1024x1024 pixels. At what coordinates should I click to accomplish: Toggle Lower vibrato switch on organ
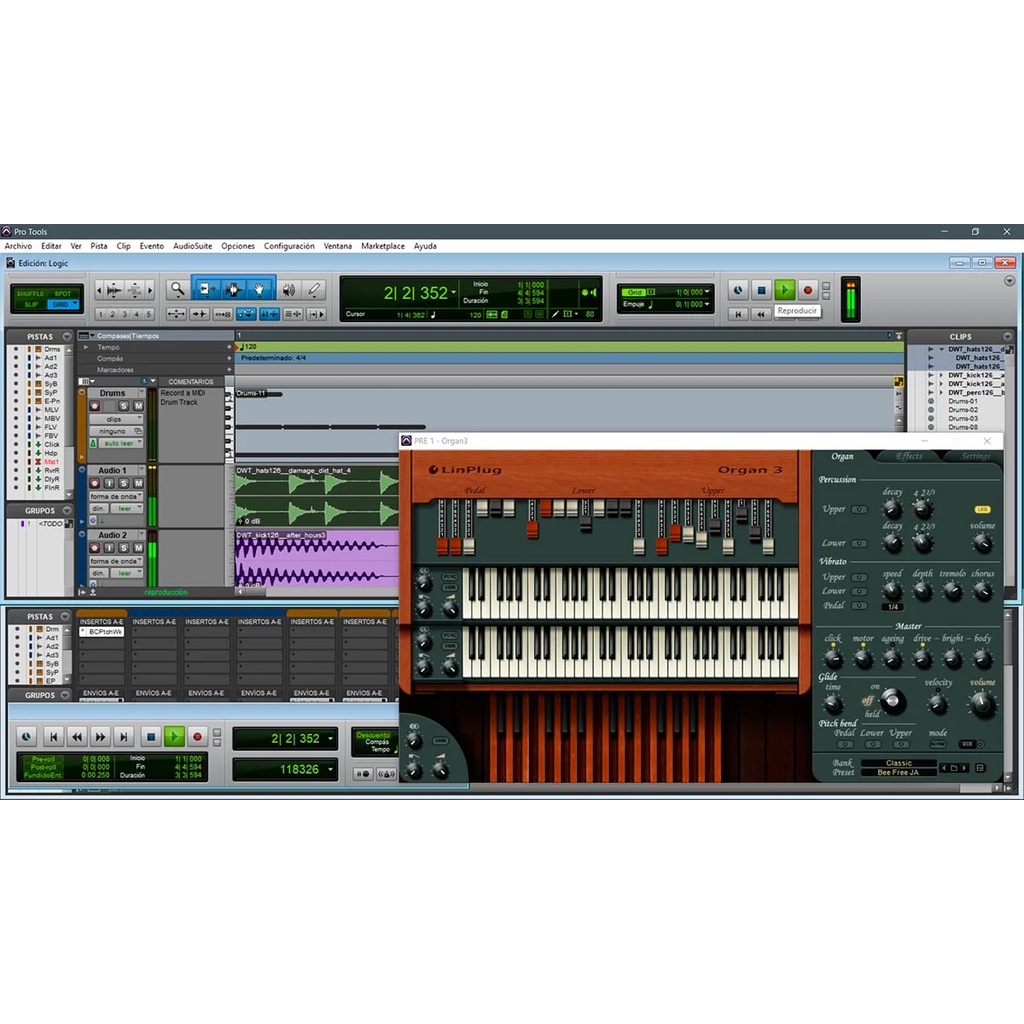pos(859,592)
